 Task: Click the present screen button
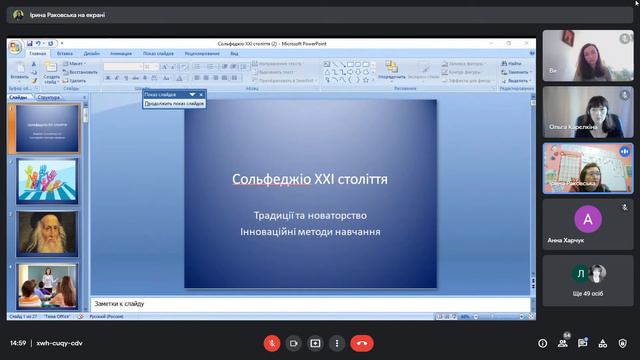(x=315, y=343)
